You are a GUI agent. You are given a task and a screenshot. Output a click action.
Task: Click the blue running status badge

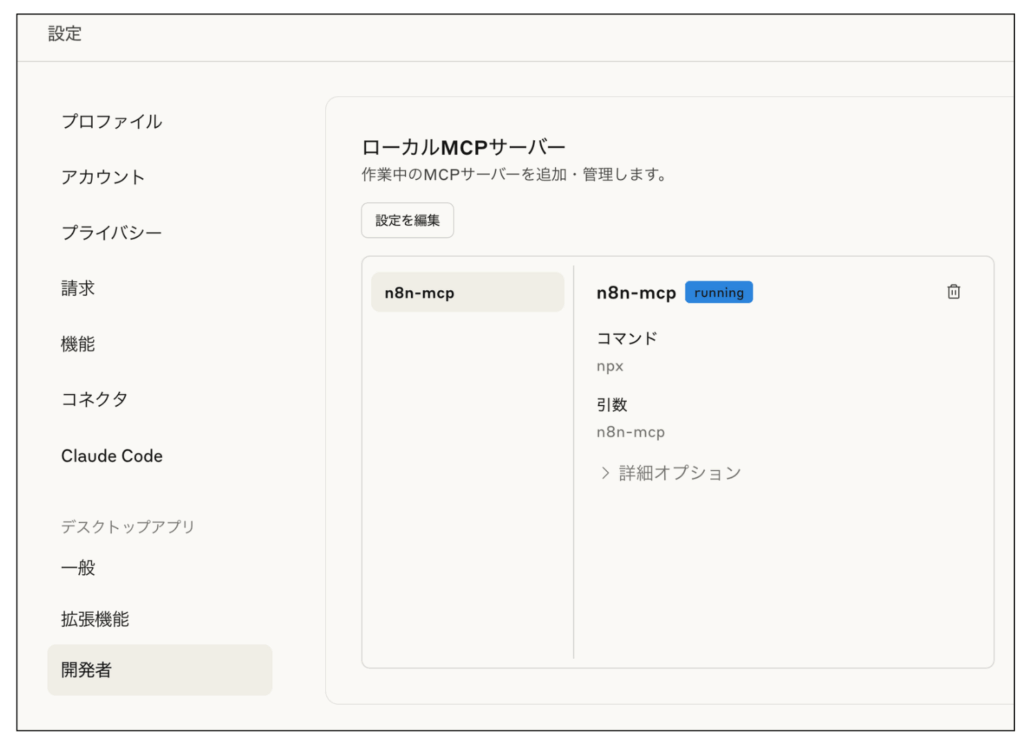pos(719,292)
